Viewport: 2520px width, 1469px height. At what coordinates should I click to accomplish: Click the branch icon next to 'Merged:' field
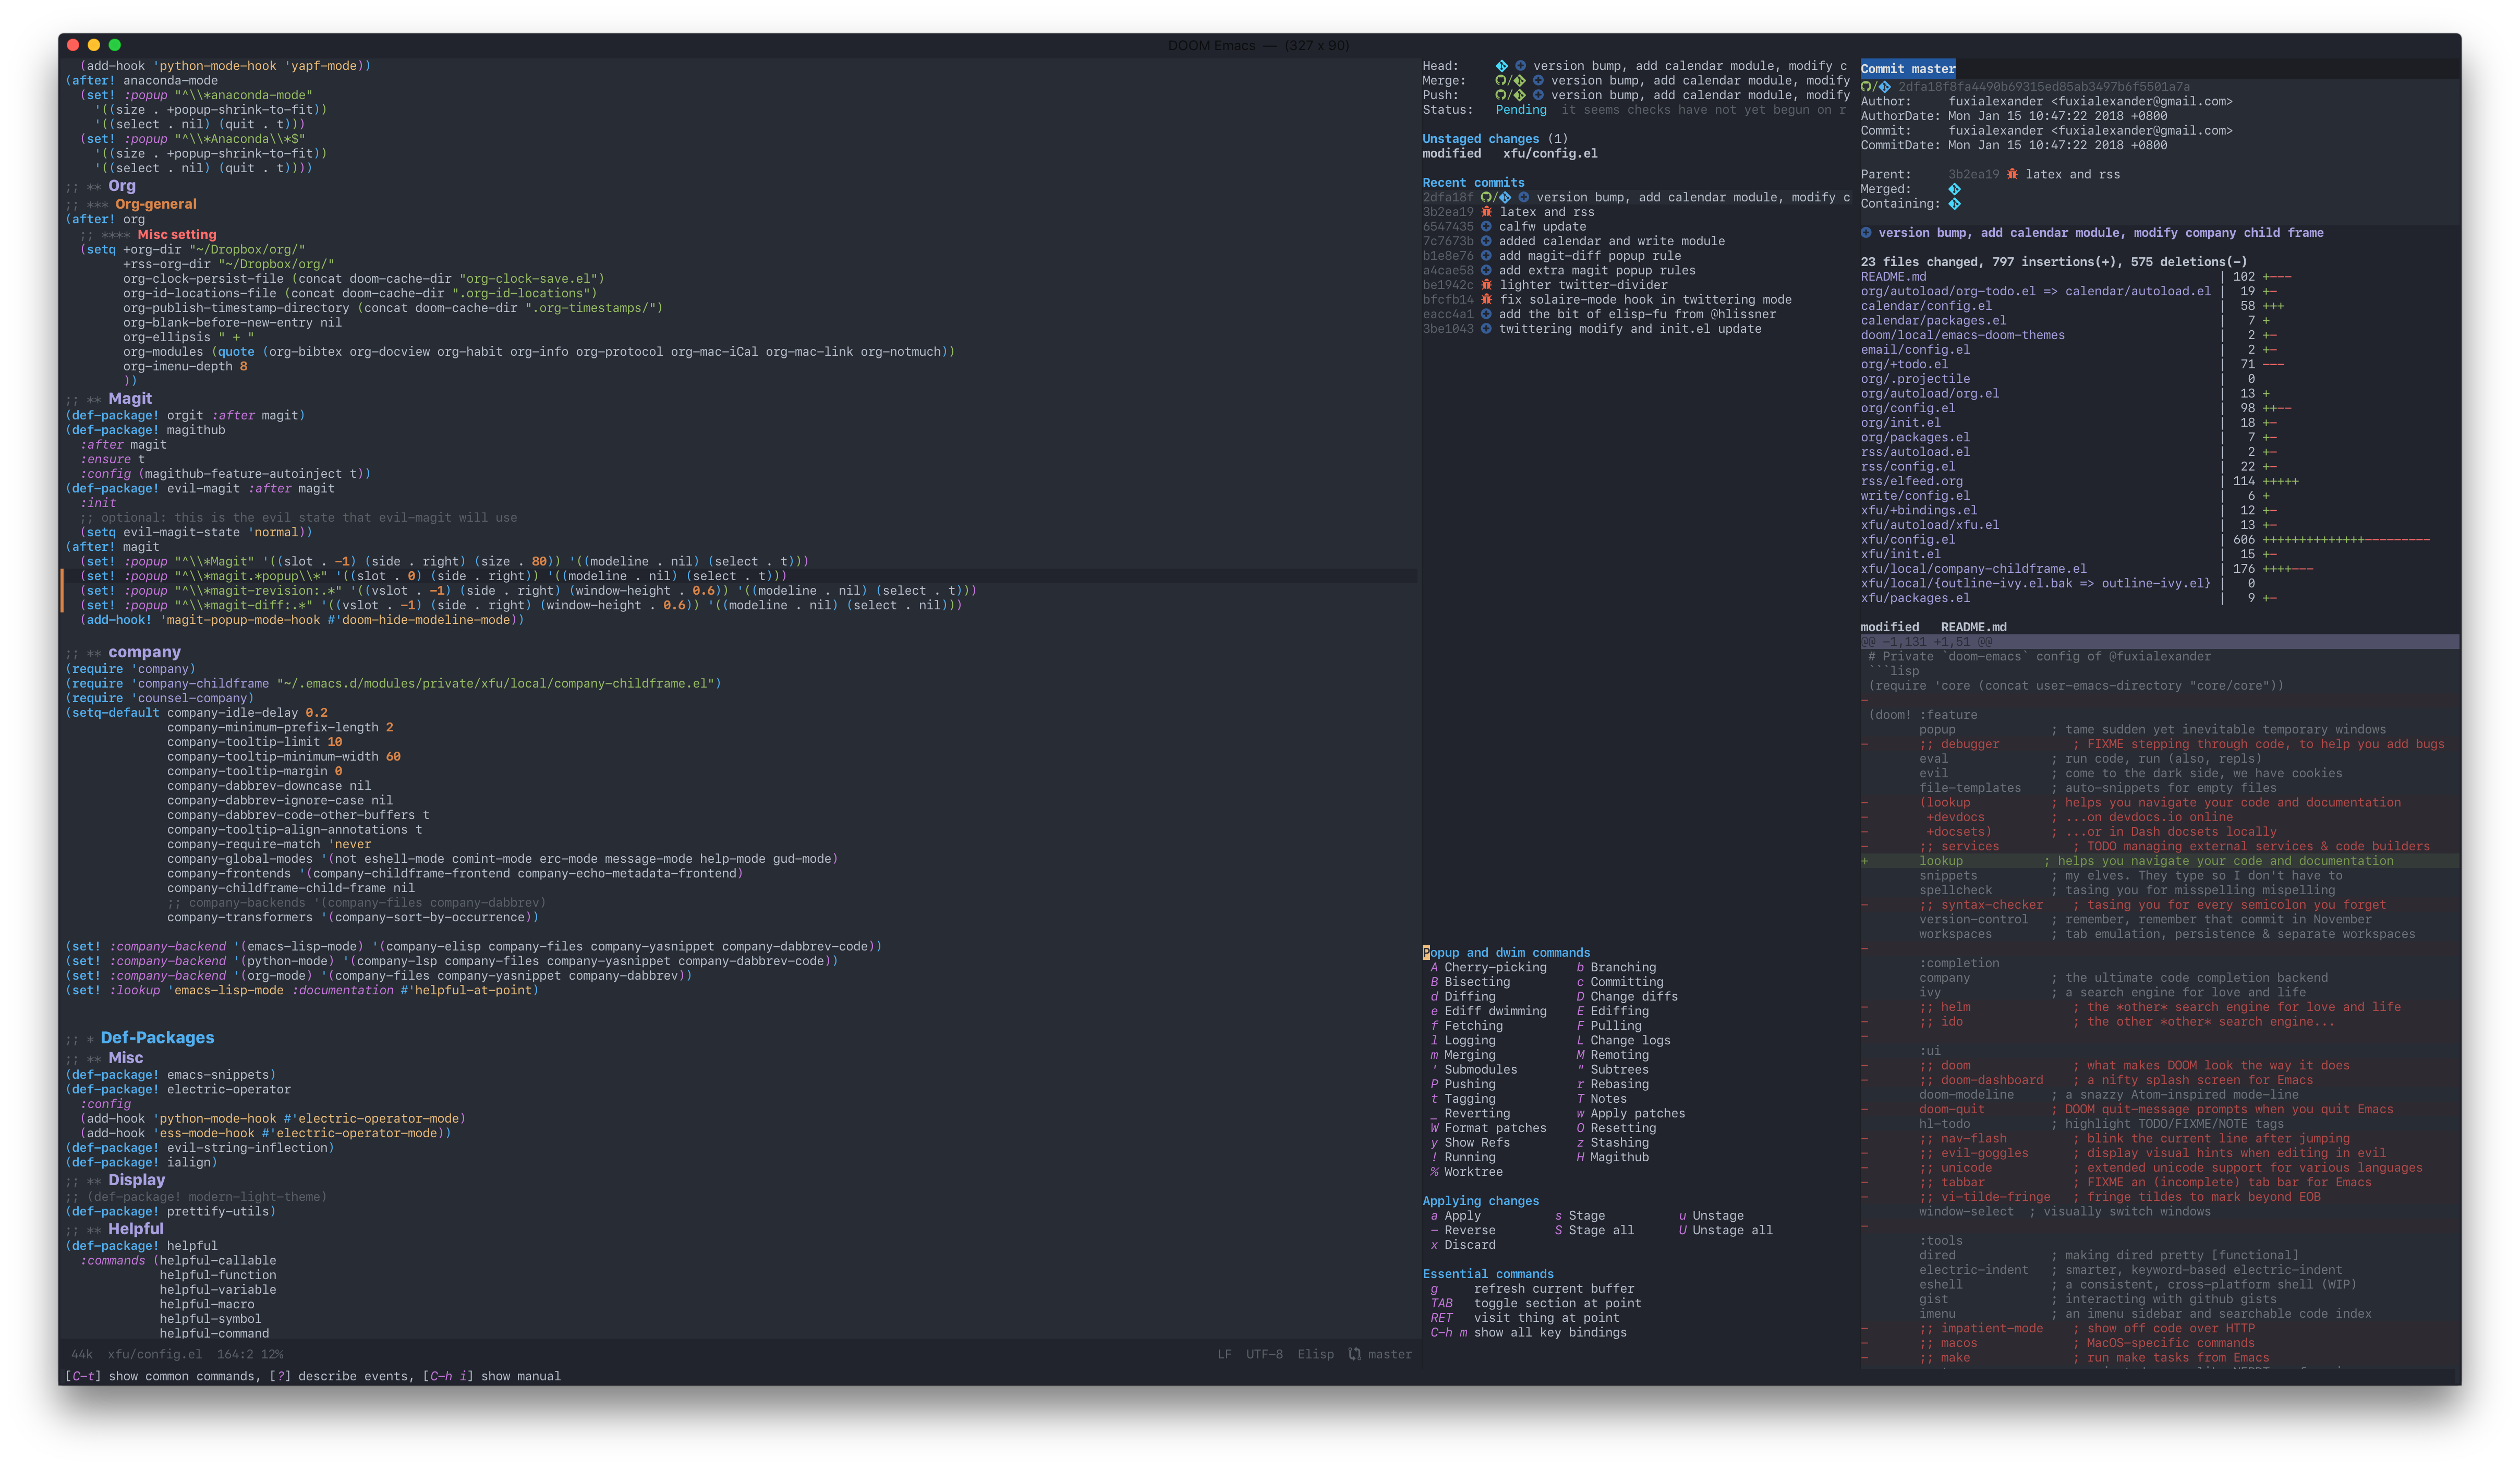[1956, 189]
